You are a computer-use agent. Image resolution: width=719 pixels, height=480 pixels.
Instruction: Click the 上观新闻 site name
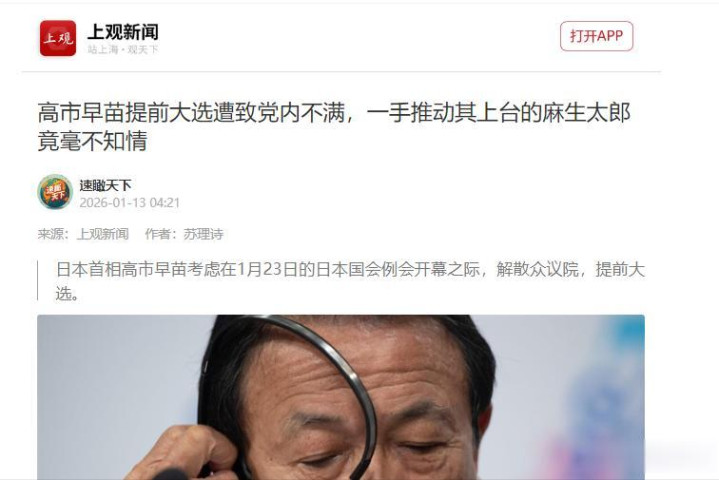[123, 32]
